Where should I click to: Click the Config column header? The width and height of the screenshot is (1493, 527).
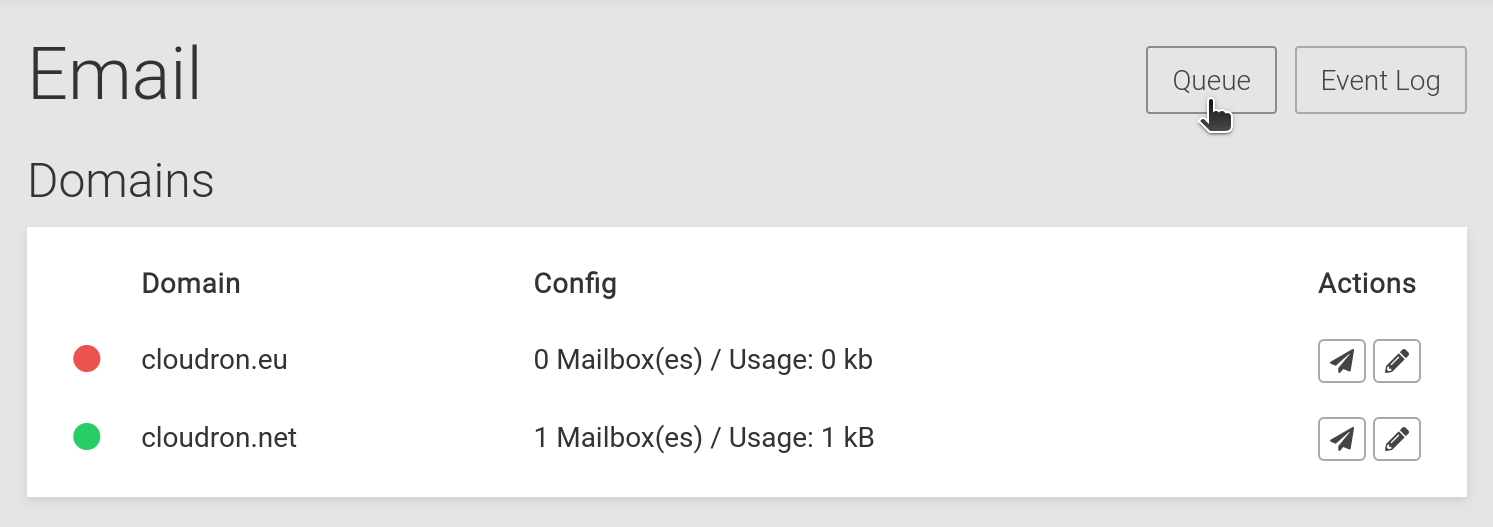tap(575, 283)
